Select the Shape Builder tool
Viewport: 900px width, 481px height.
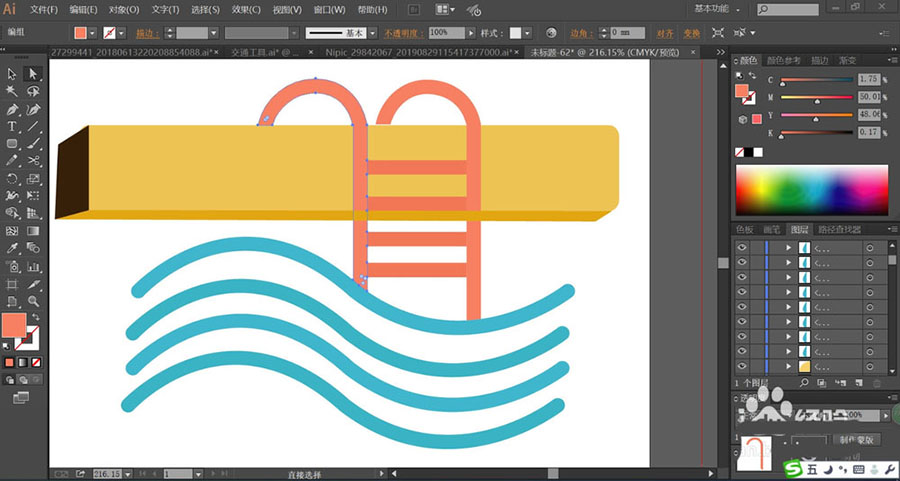click(12, 213)
